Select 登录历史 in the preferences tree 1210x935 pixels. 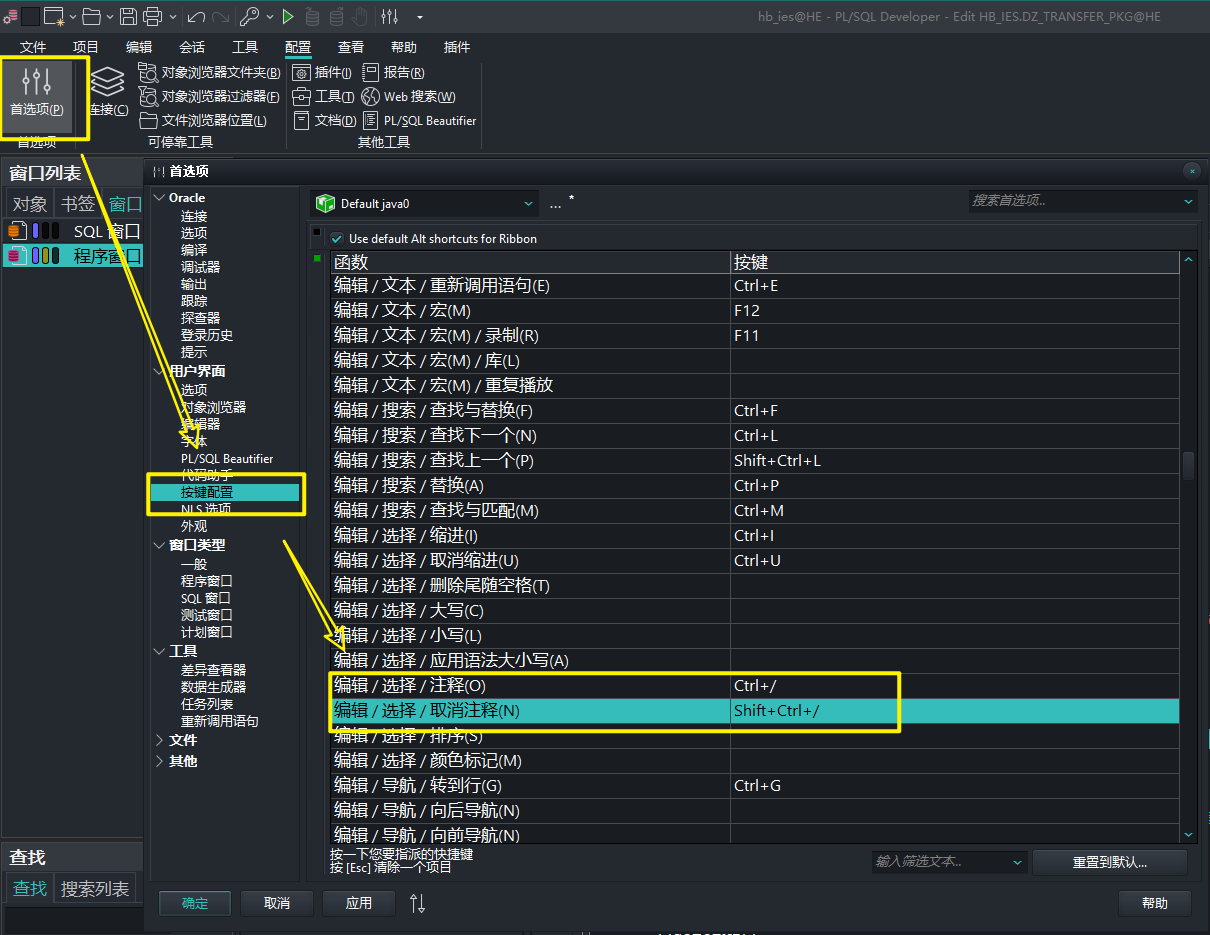pos(207,335)
